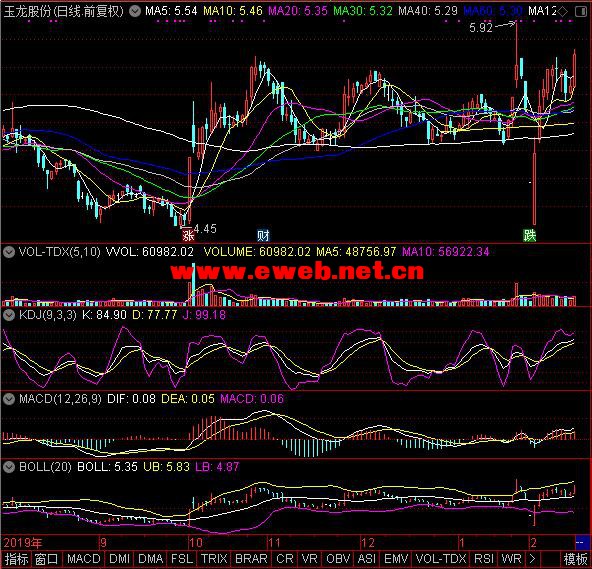Click the 指标 button
The width and height of the screenshot is (592, 569).
click(16, 559)
